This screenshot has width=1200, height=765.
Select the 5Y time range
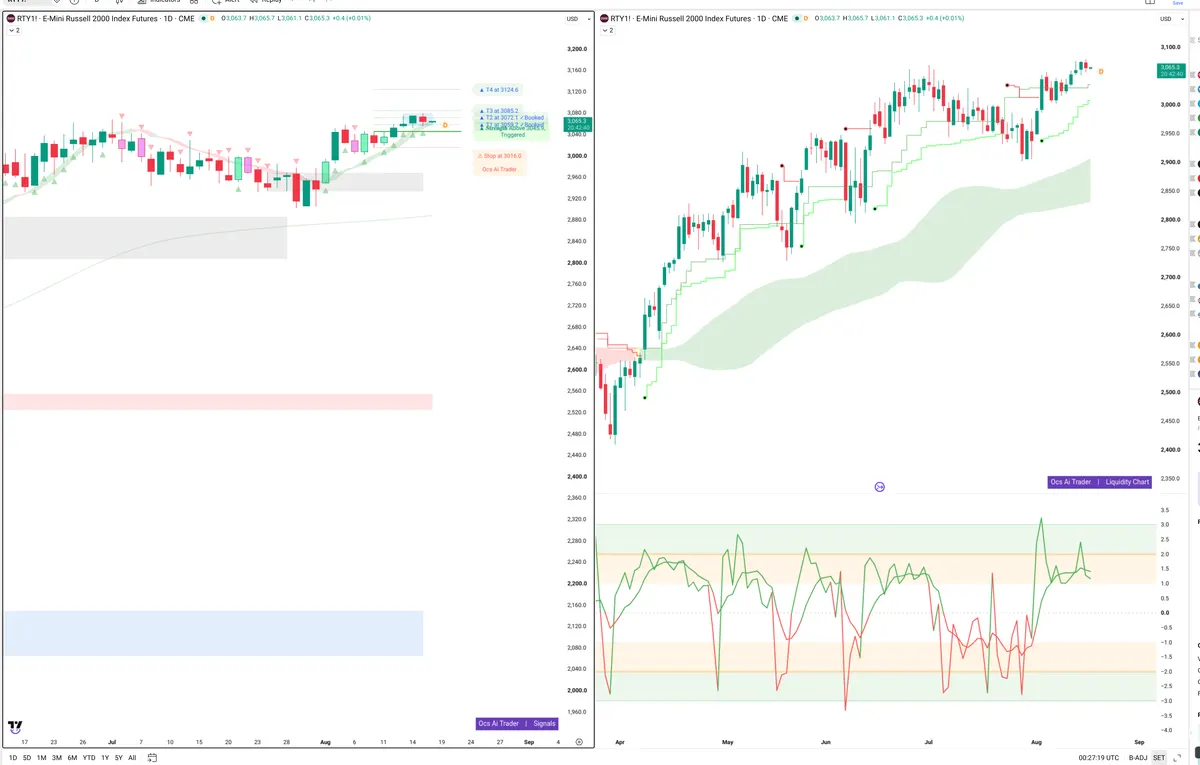tap(119, 758)
